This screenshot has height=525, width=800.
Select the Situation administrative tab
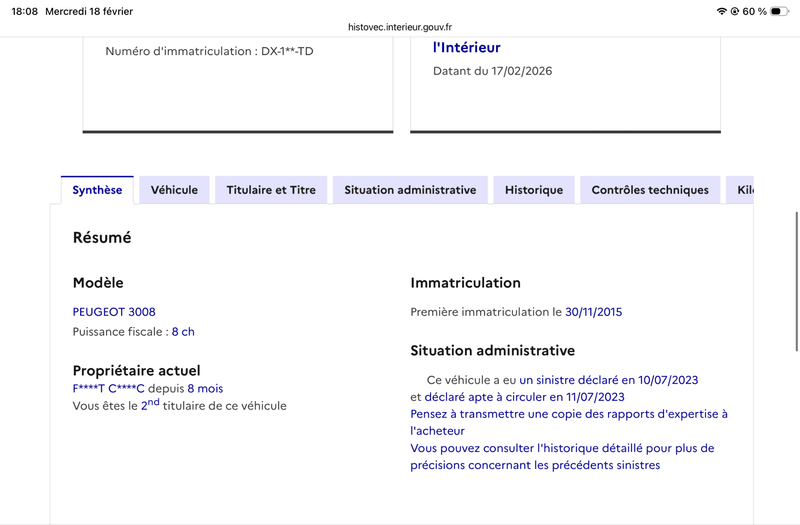point(410,190)
